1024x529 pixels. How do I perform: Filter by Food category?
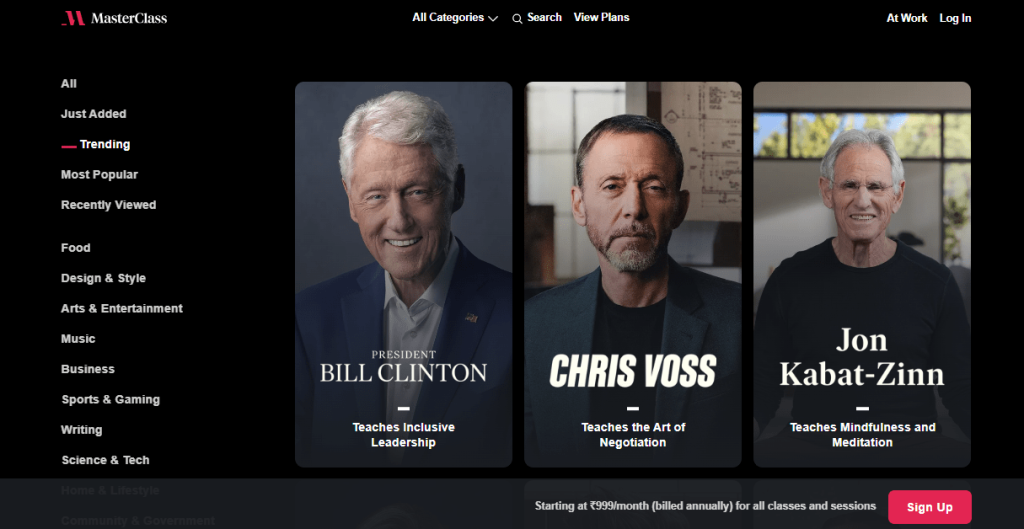pyautogui.click(x=76, y=248)
